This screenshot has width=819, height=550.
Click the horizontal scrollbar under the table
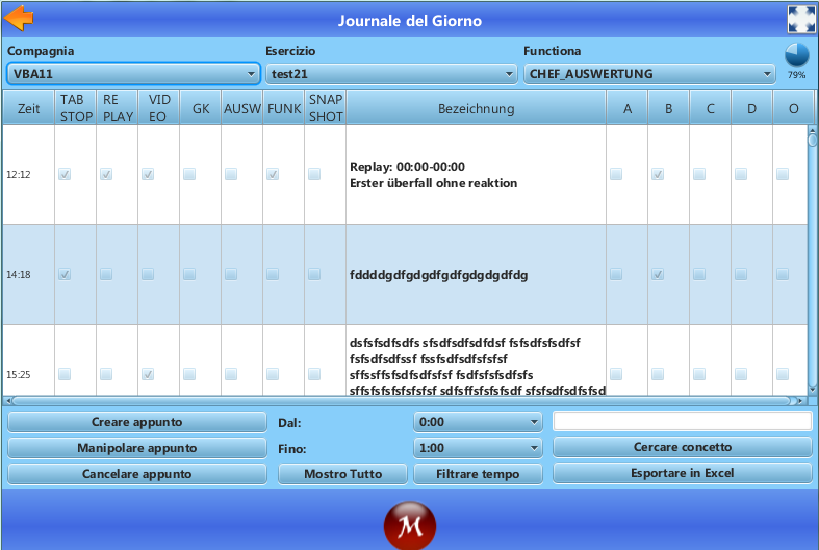click(x=400, y=400)
